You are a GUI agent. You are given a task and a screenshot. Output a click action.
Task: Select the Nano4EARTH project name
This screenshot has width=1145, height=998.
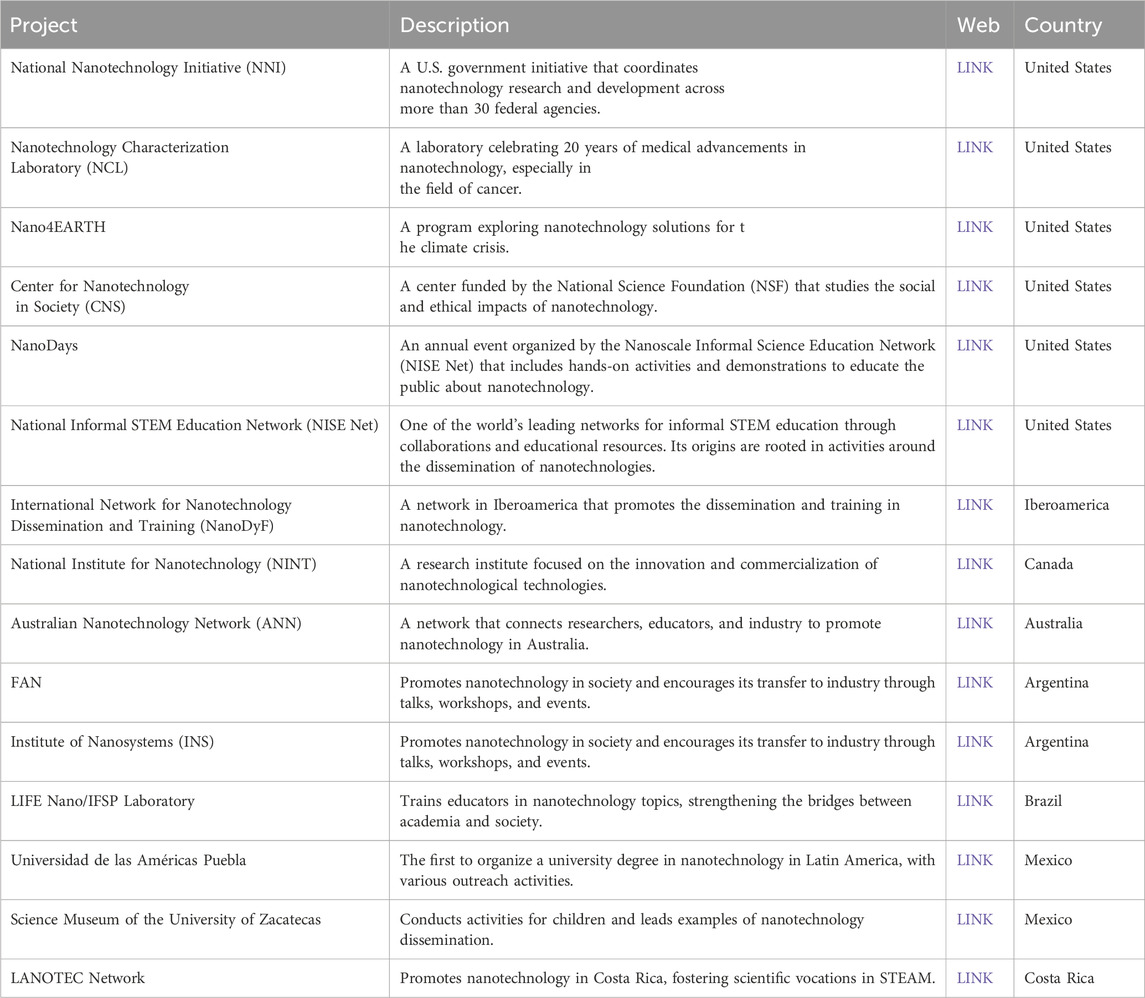click(x=58, y=227)
